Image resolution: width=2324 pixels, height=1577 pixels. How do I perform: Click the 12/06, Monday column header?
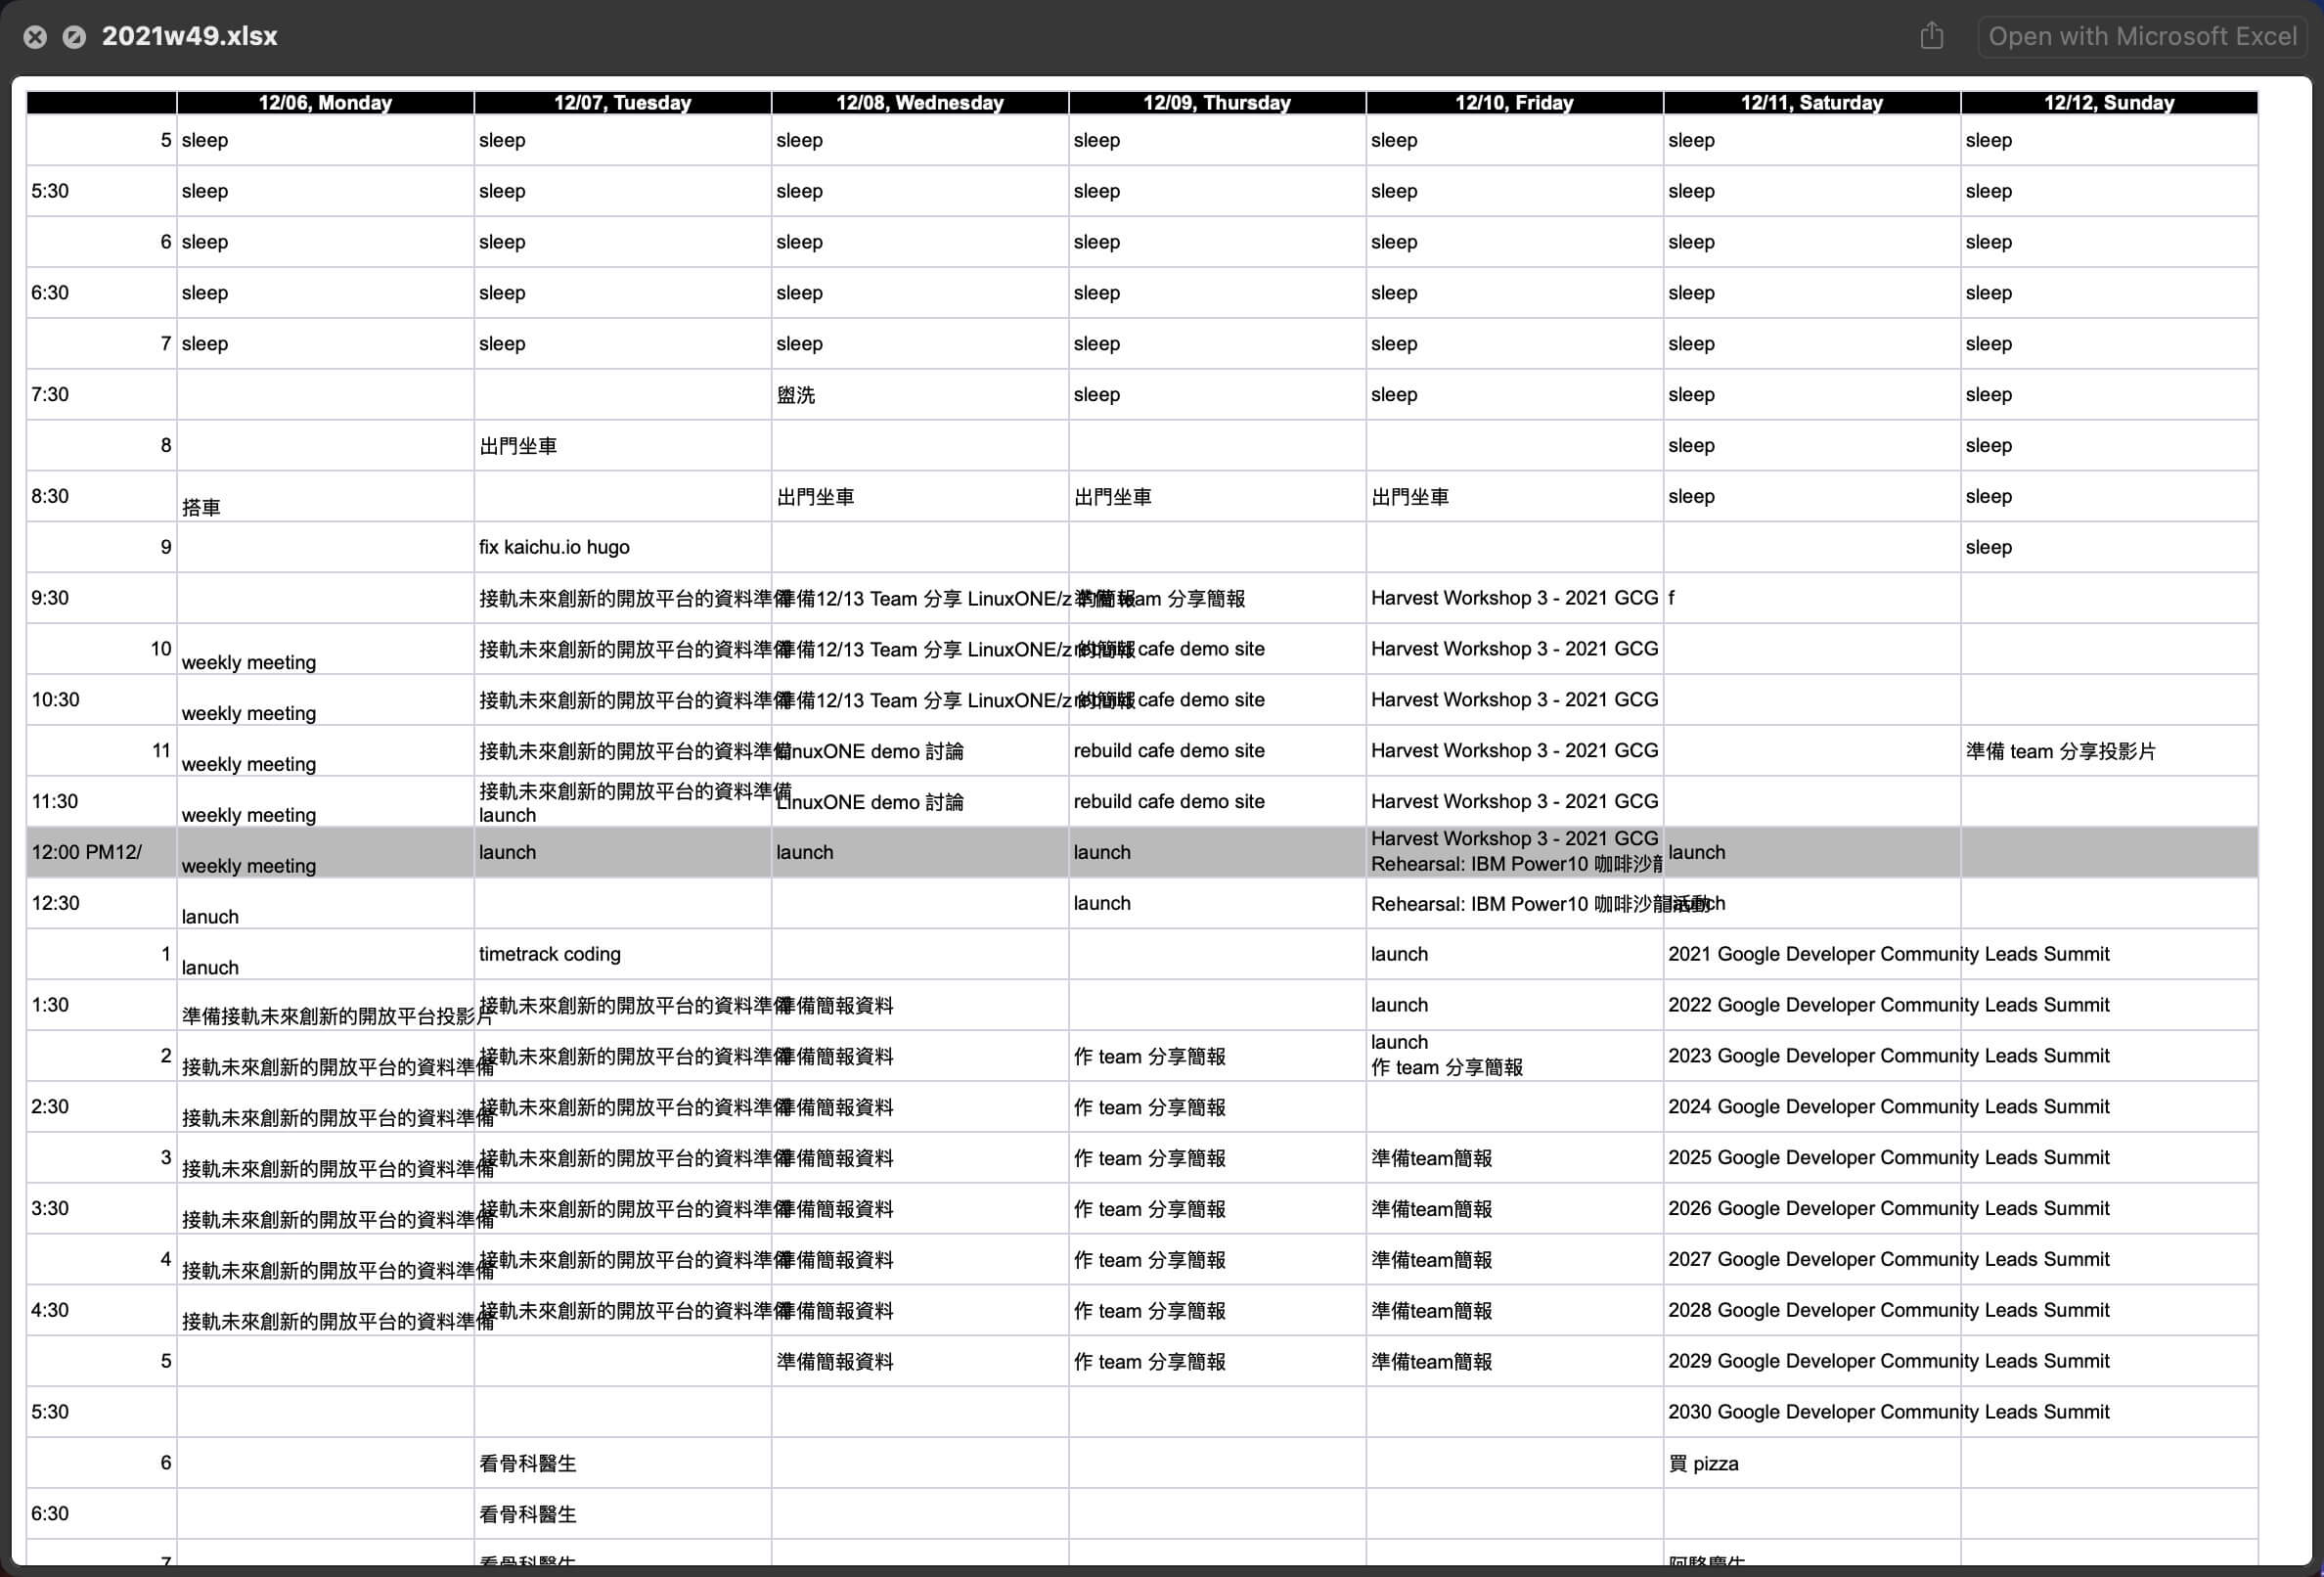coord(325,102)
